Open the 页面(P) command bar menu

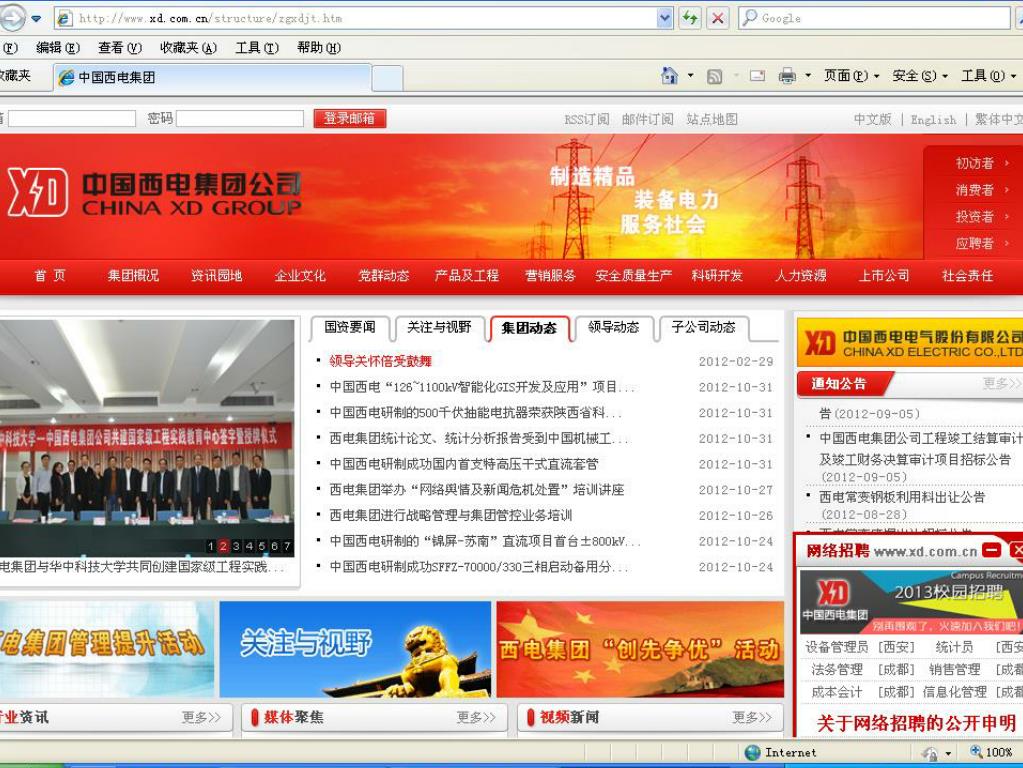pyautogui.click(x=851, y=76)
